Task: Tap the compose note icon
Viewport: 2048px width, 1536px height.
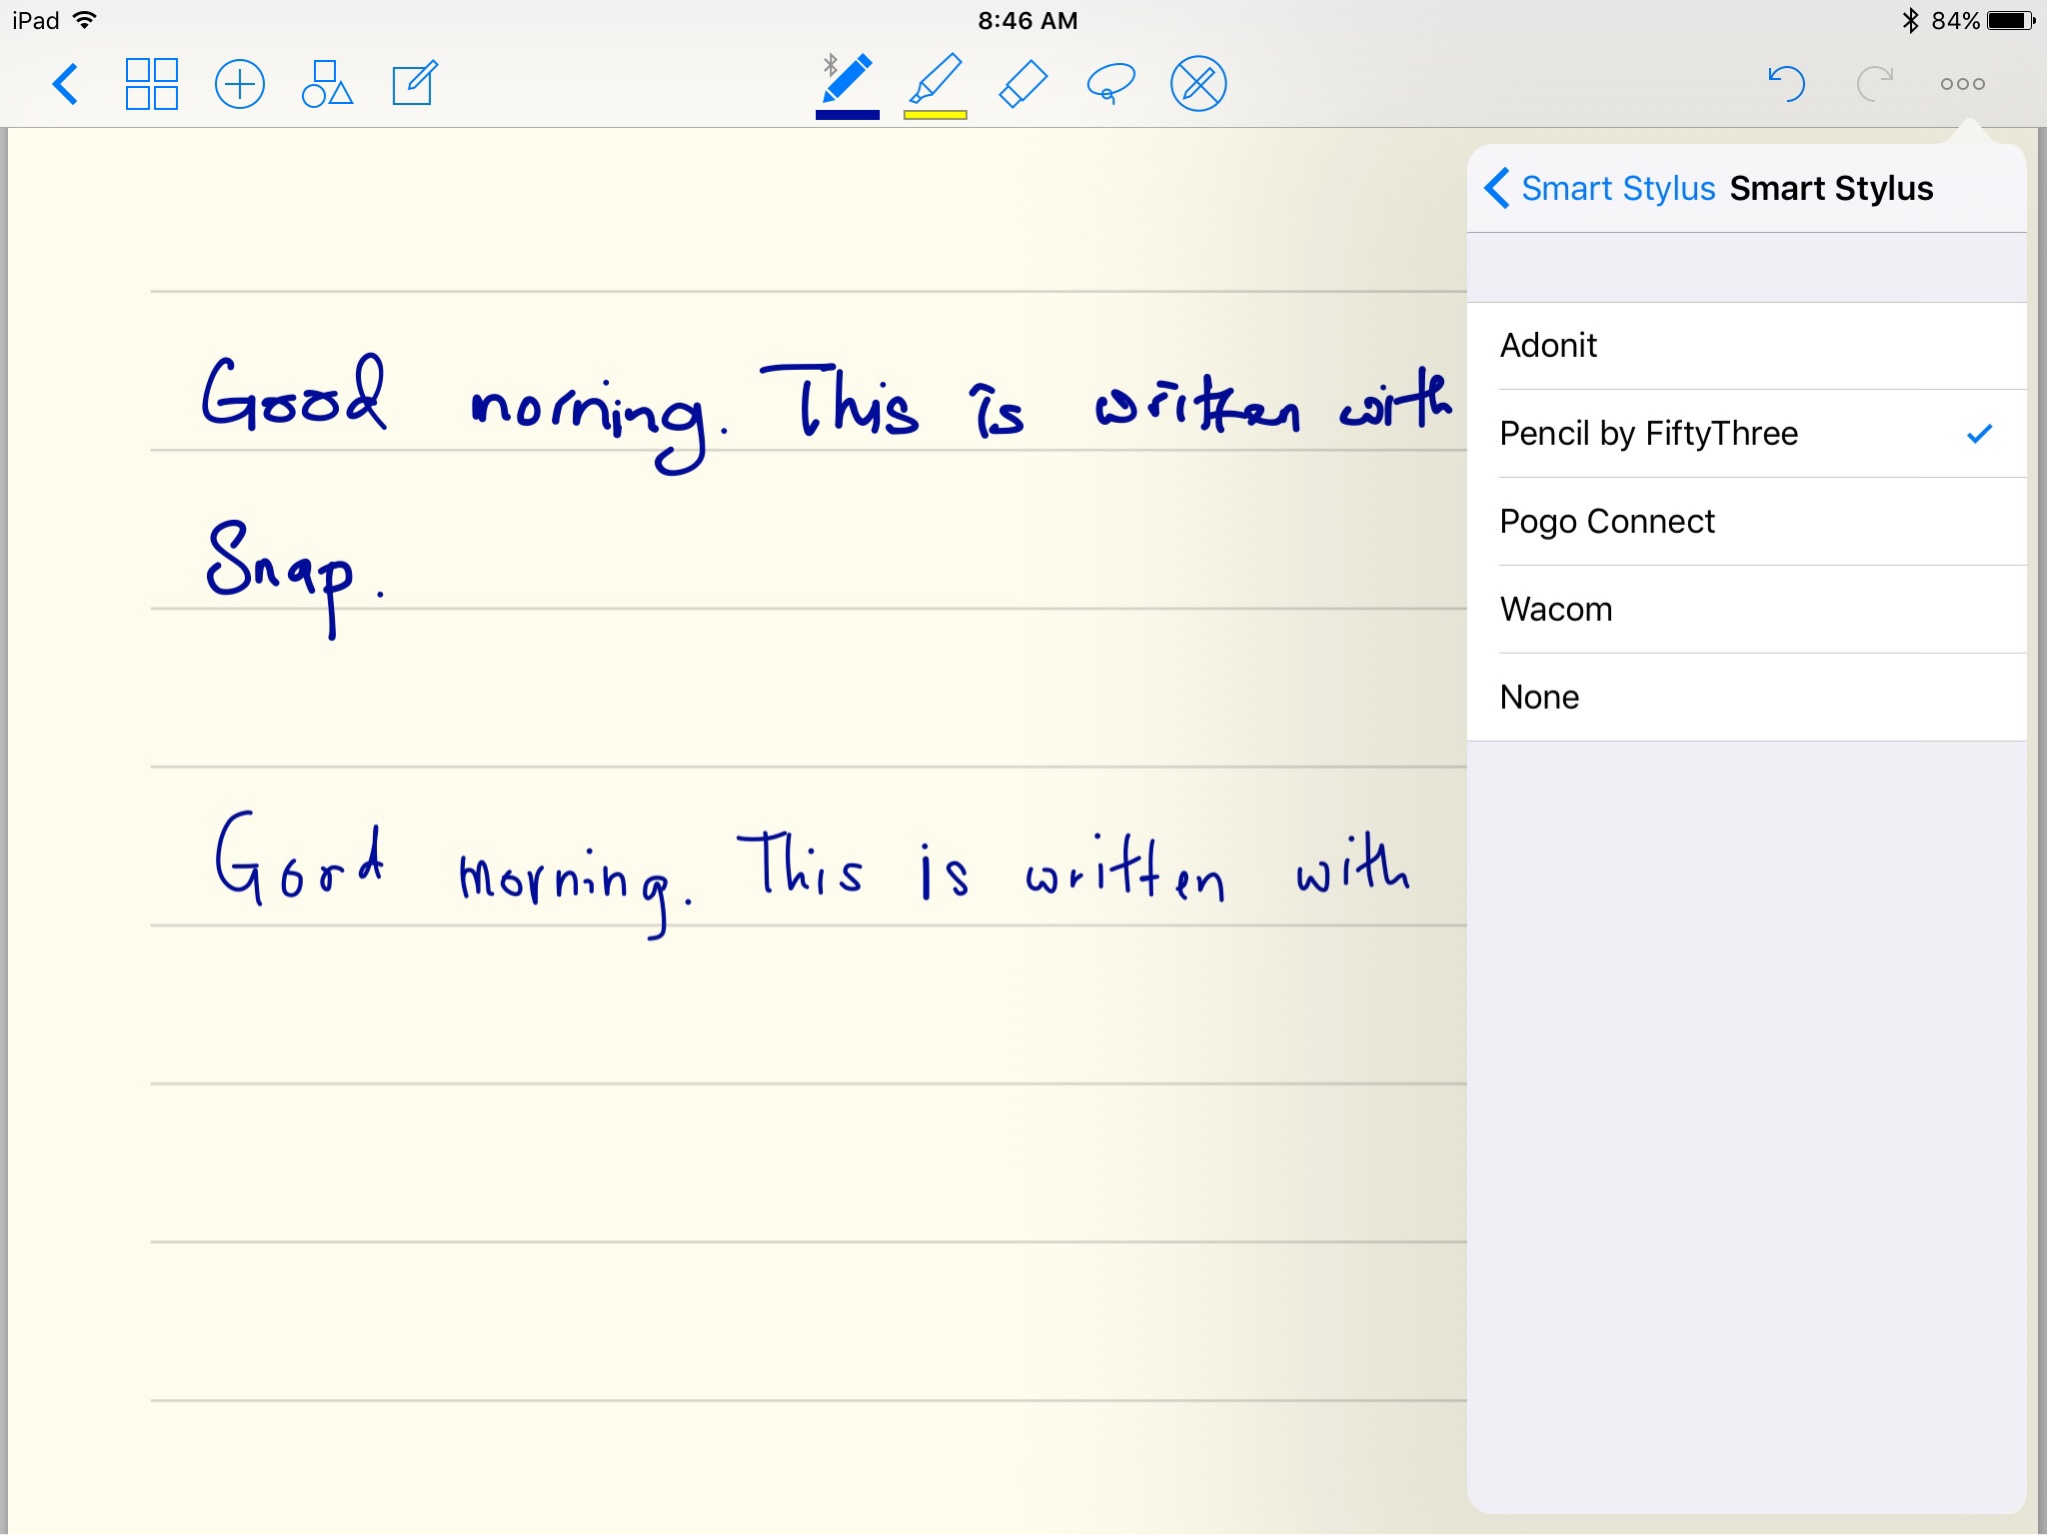Action: [x=414, y=84]
